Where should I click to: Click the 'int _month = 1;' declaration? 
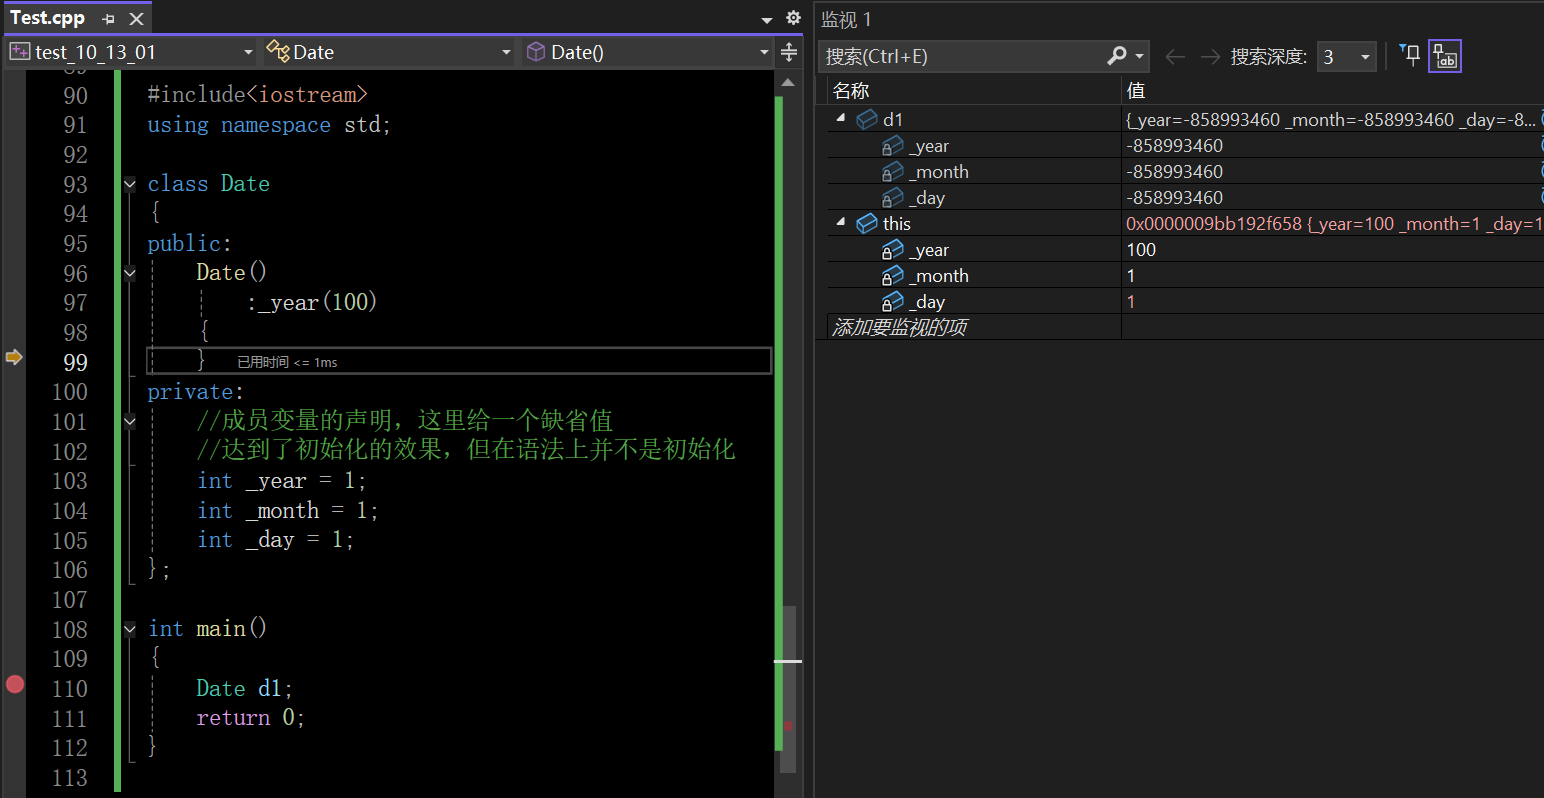(288, 511)
